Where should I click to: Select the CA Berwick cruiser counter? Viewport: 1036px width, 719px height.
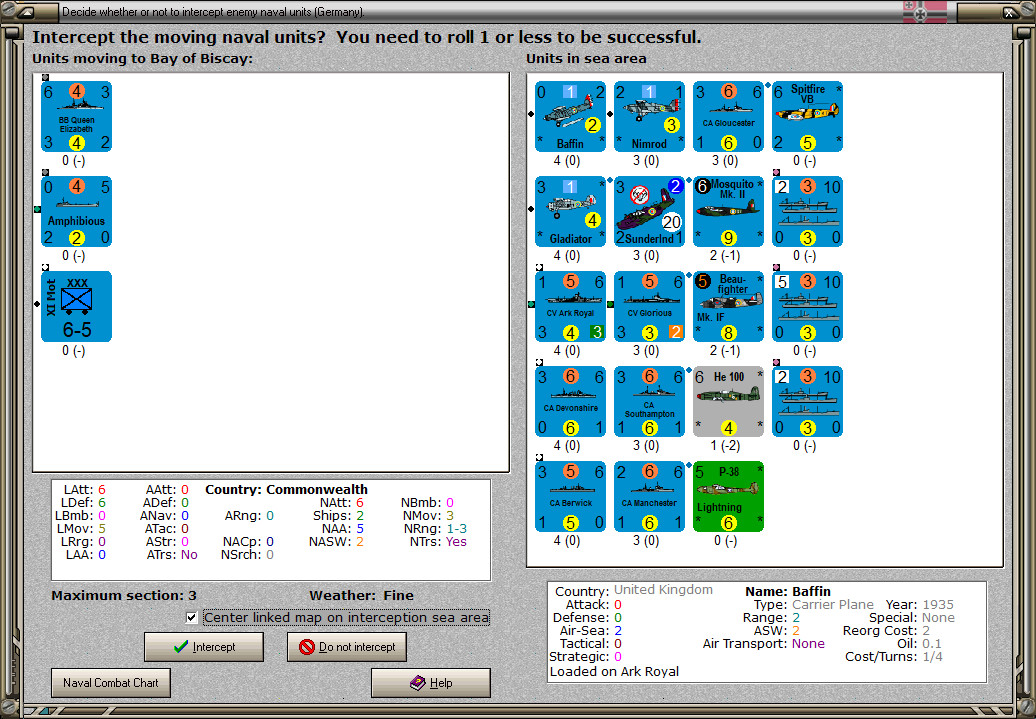(x=570, y=496)
